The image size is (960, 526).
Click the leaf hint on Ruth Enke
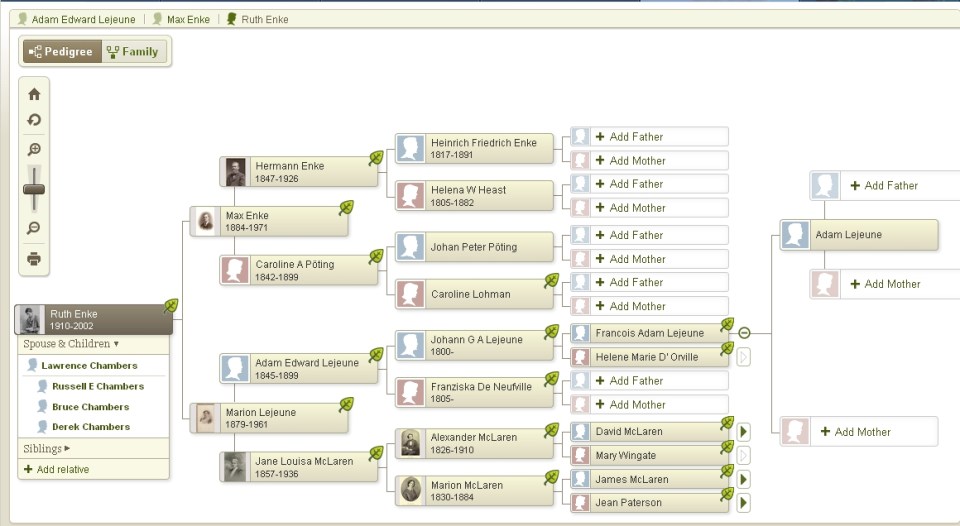coord(171,306)
